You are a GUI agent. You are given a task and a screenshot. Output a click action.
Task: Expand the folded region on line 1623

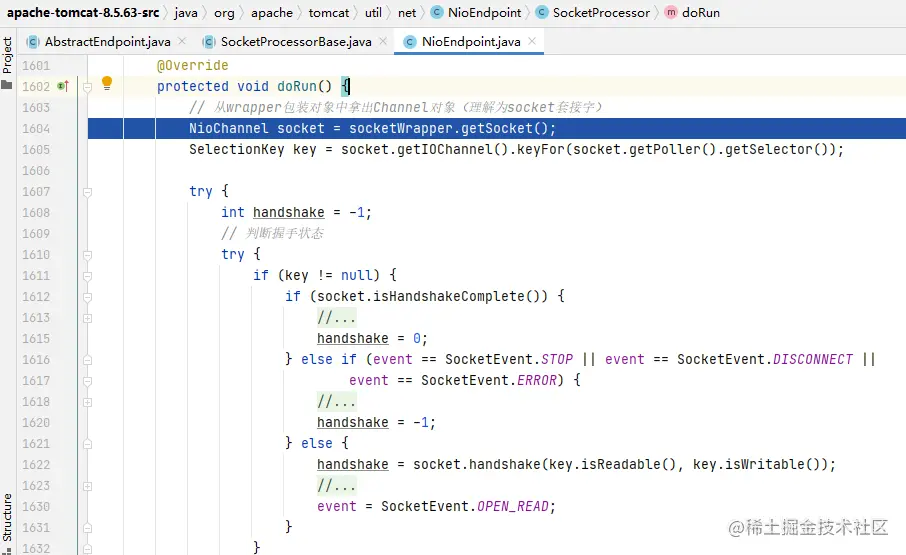(87, 486)
